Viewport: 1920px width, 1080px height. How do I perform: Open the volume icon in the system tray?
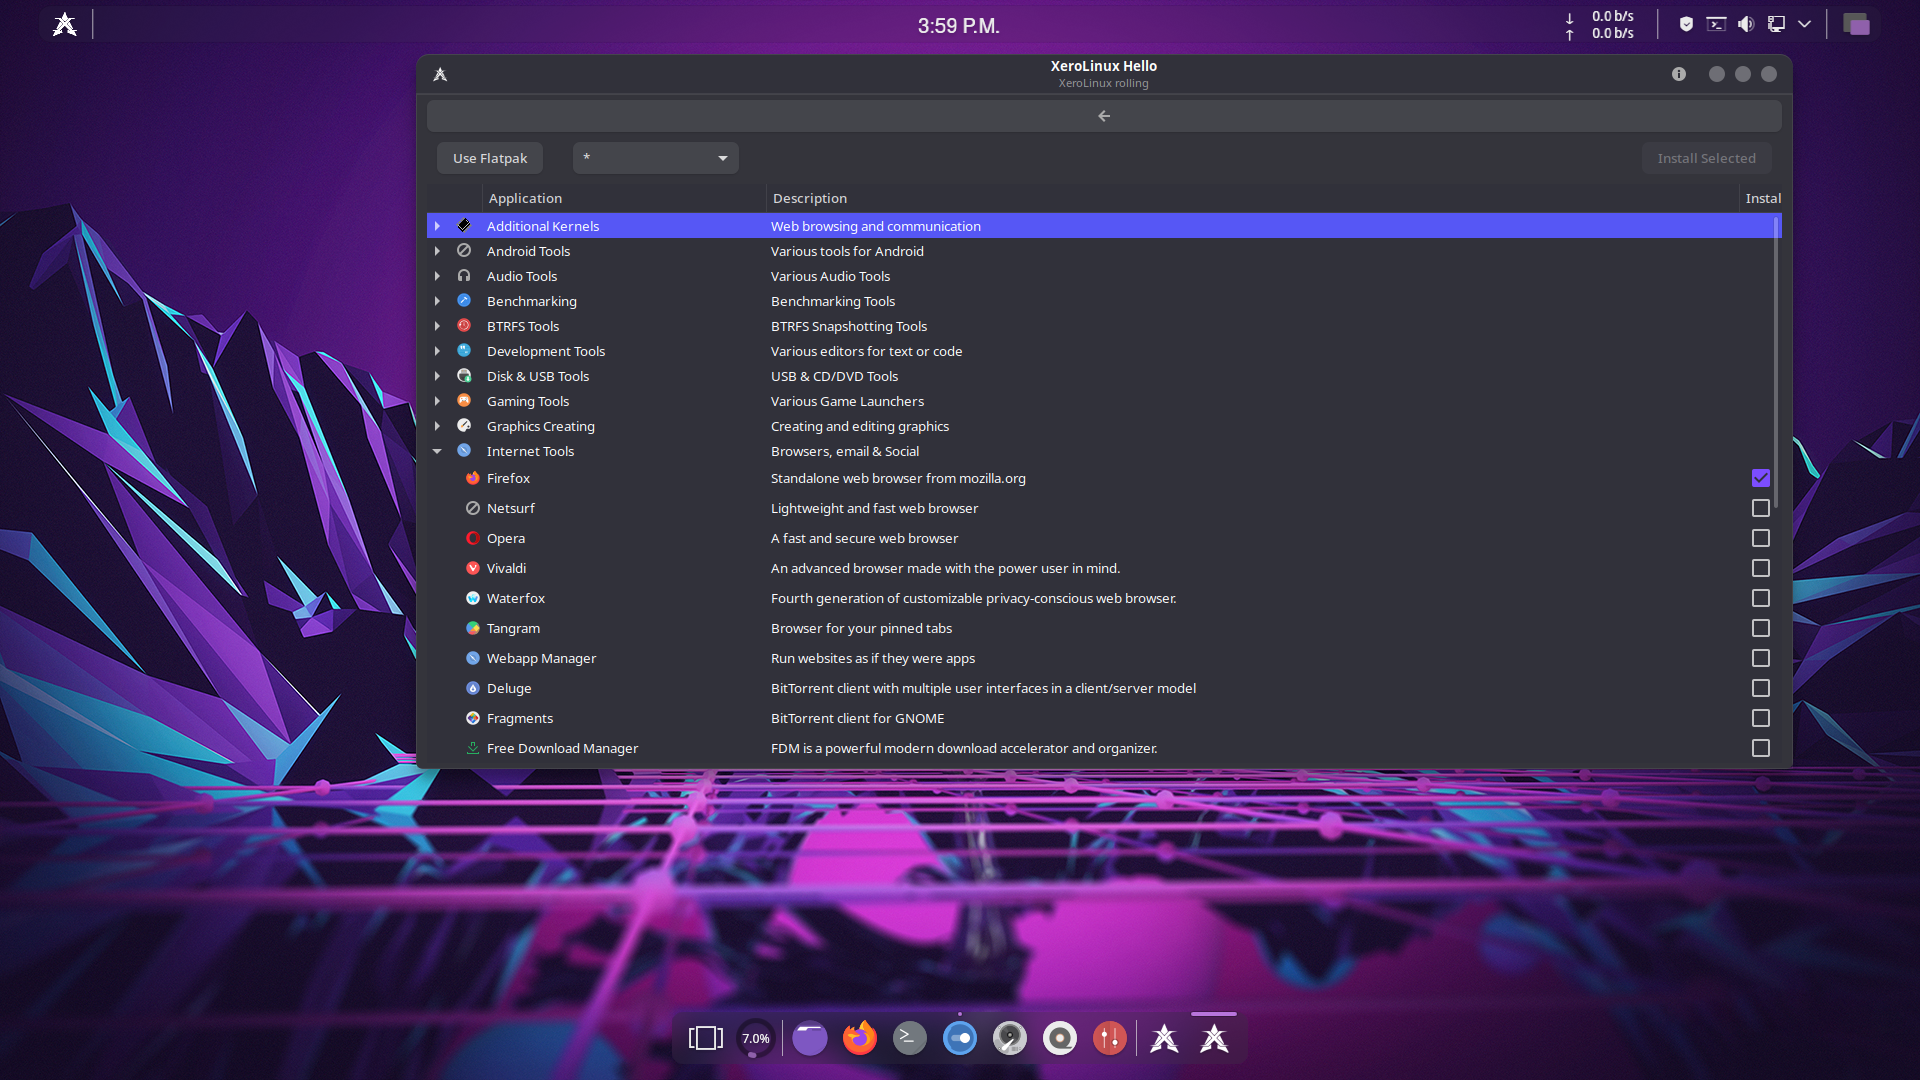1746,24
